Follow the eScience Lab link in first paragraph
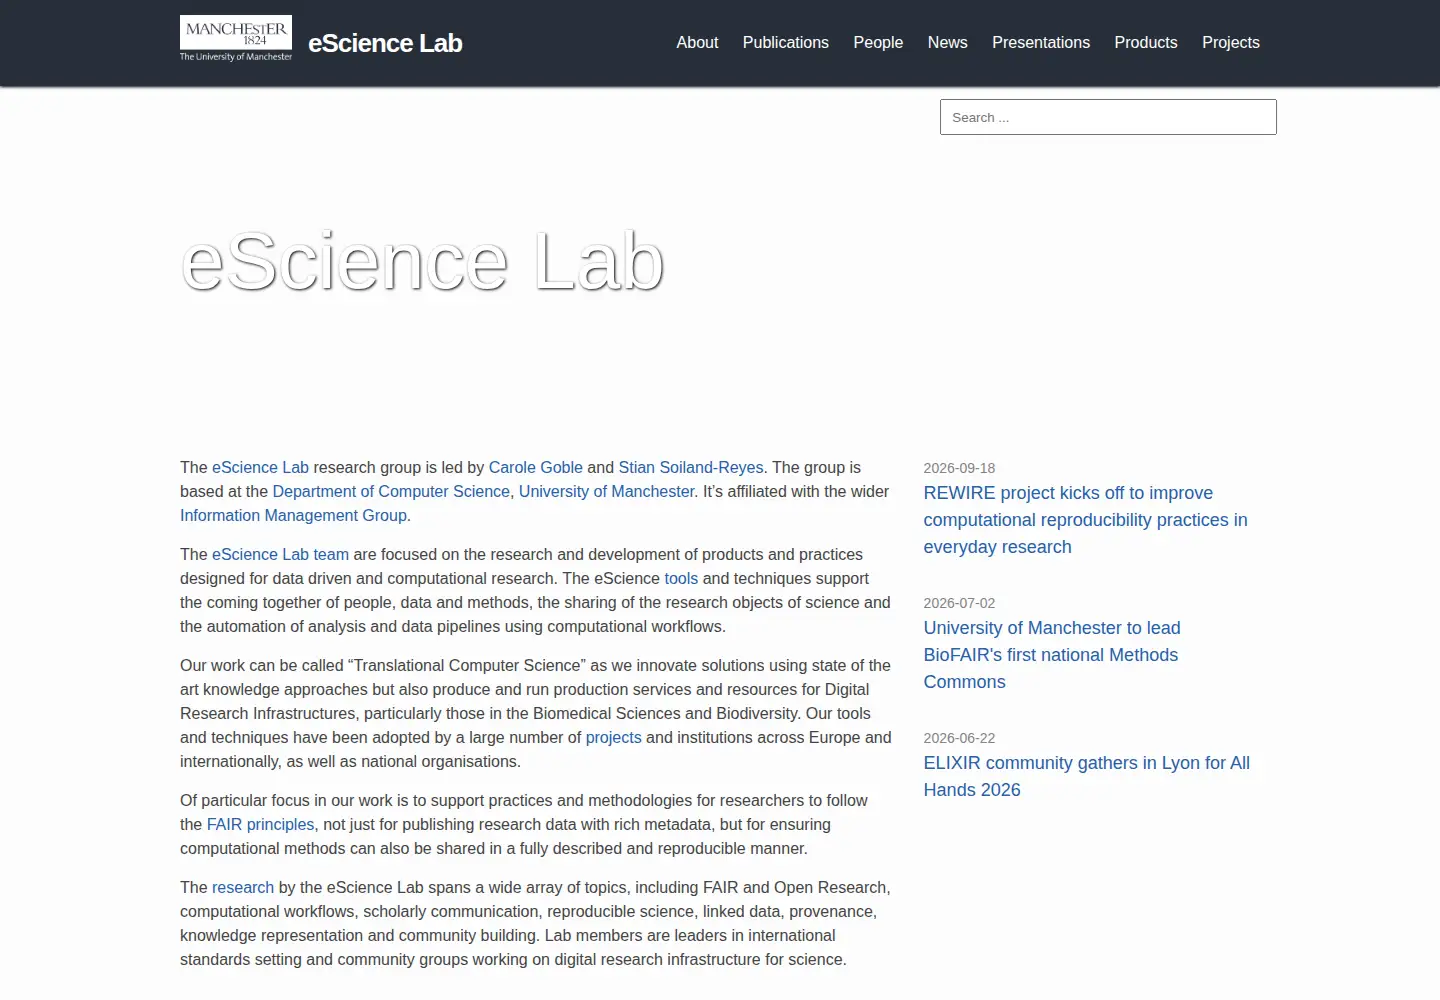The width and height of the screenshot is (1440, 1000). point(260,467)
